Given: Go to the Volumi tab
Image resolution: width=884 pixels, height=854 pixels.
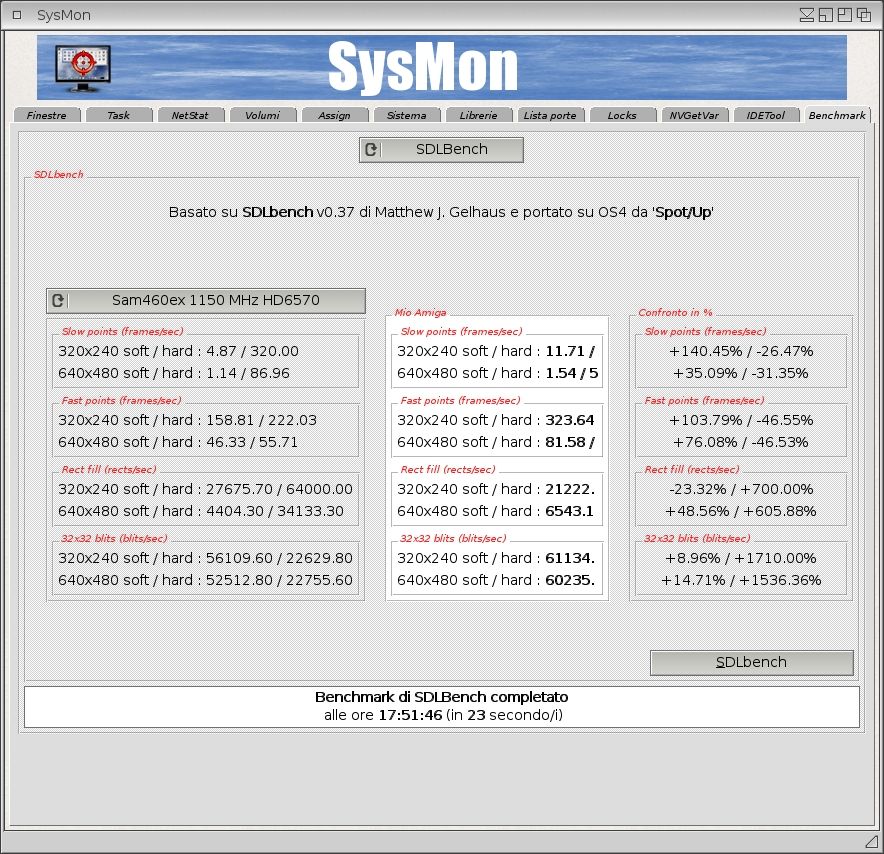Looking at the screenshot, I should pos(262,115).
